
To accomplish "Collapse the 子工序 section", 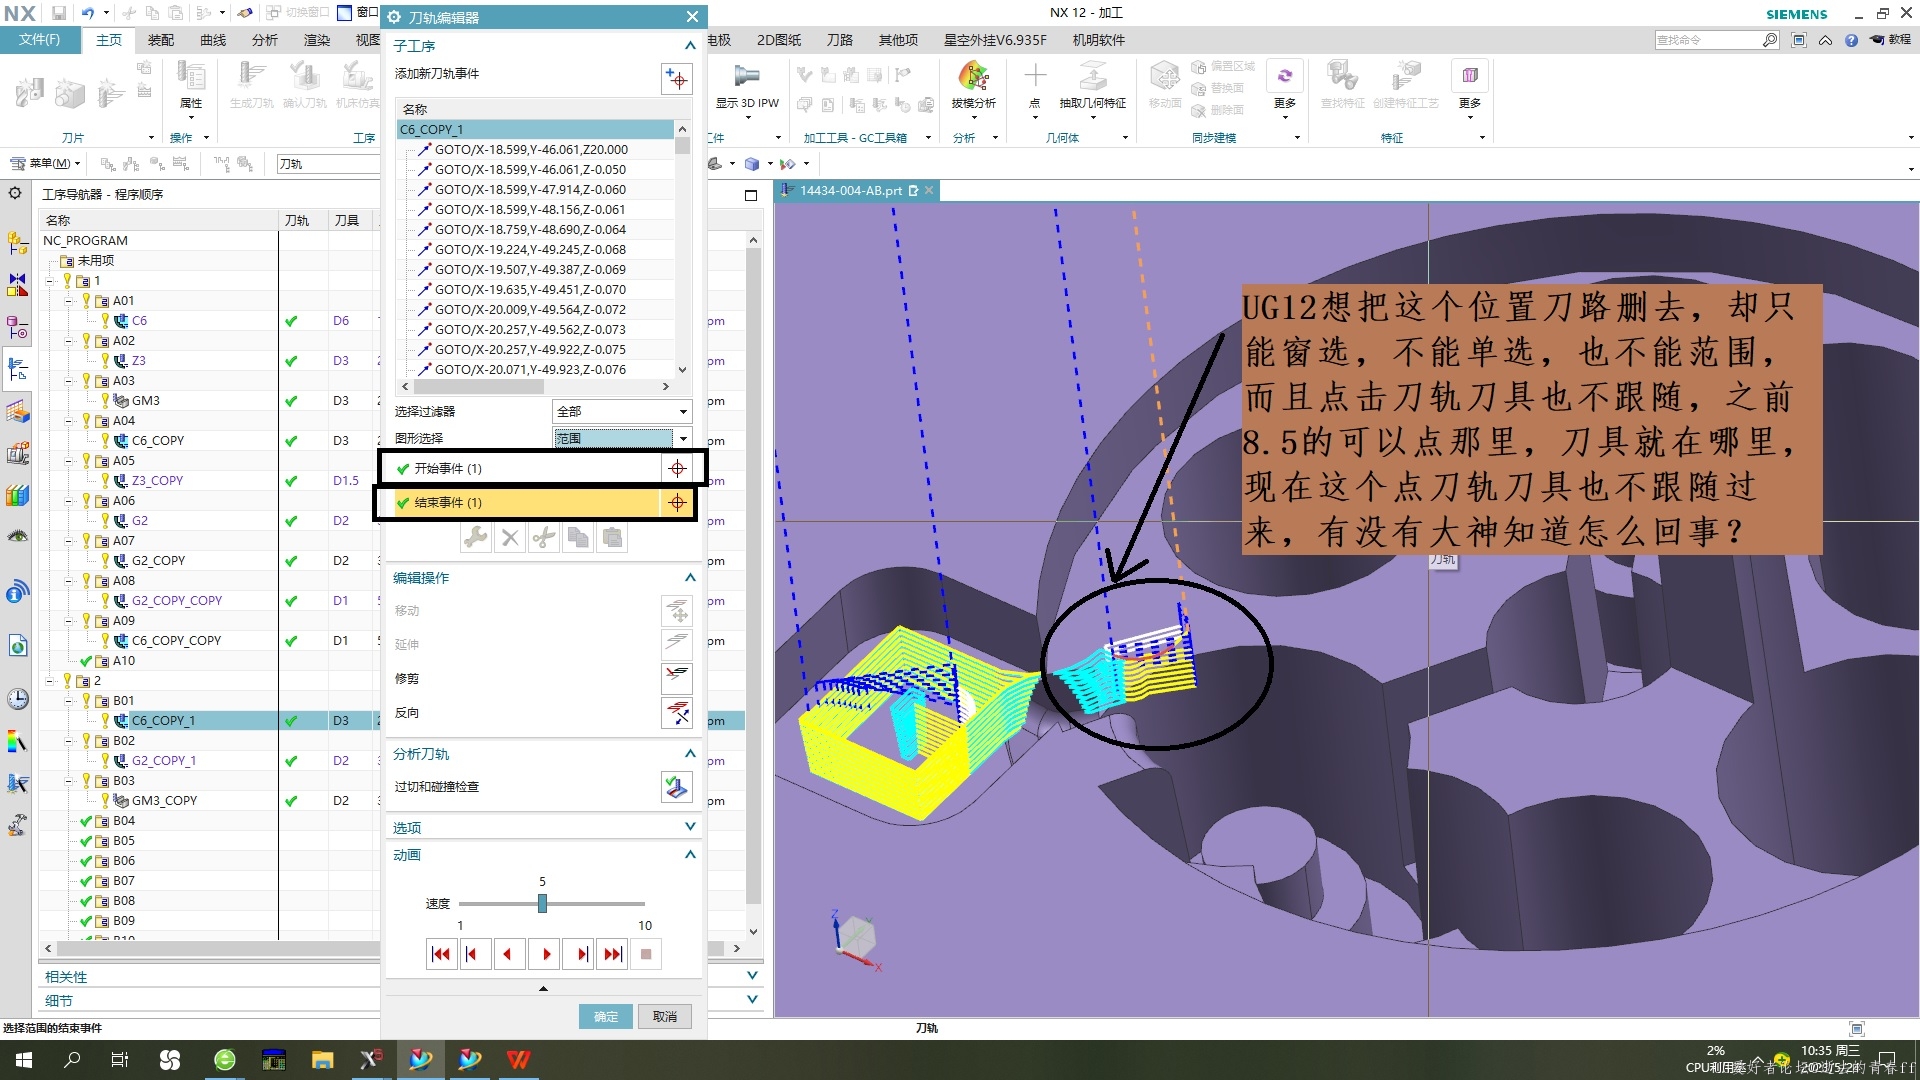I will coord(690,46).
